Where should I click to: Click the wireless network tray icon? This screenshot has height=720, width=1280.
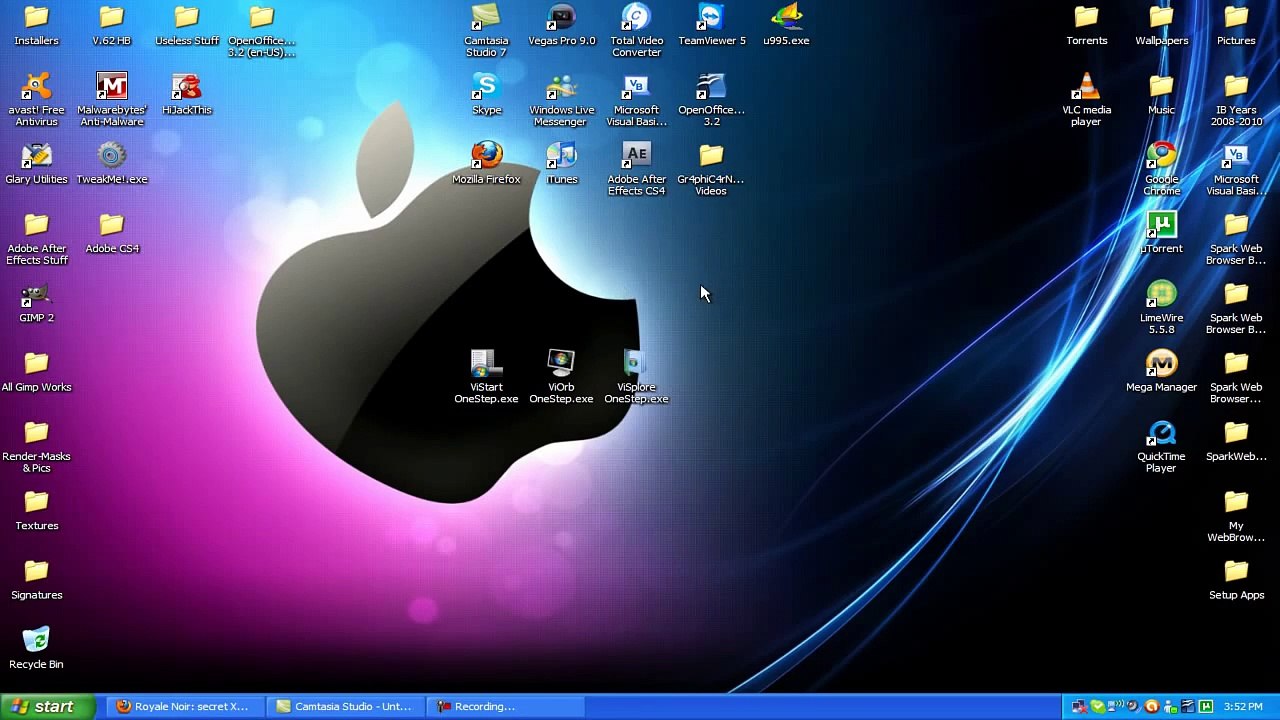point(1115,707)
